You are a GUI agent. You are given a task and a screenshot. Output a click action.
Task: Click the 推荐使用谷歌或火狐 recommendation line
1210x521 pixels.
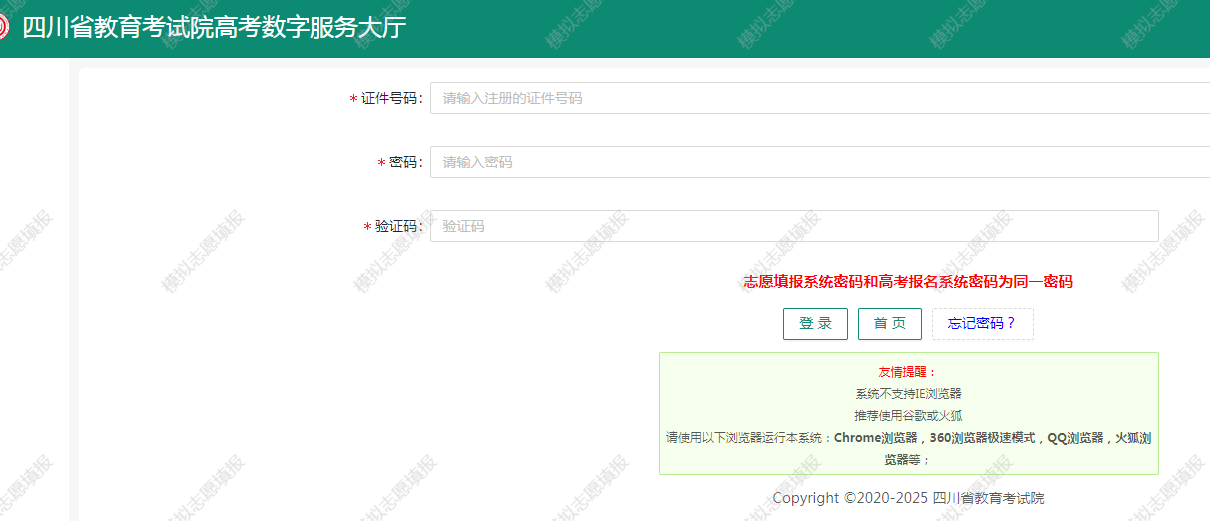908,415
